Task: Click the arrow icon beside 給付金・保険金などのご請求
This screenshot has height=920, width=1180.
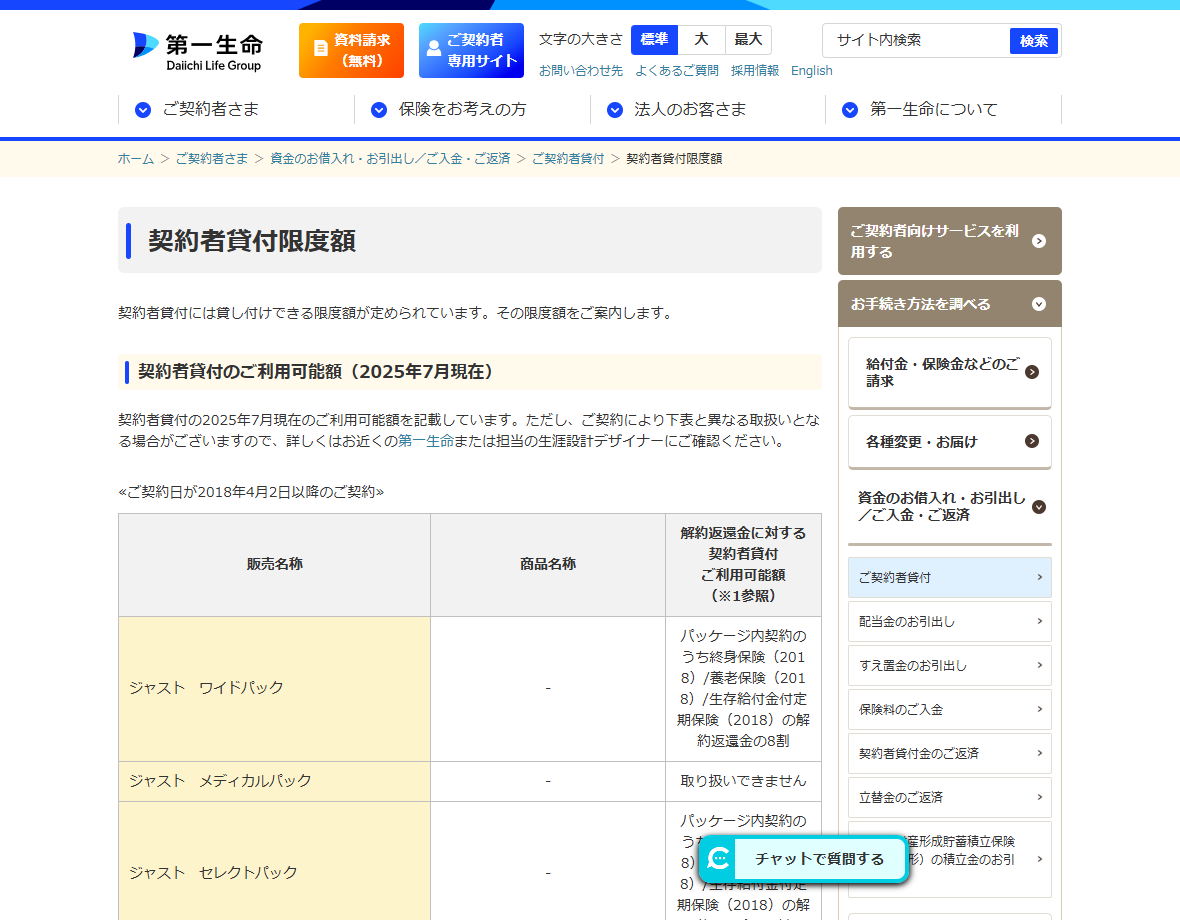Action: point(1032,372)
